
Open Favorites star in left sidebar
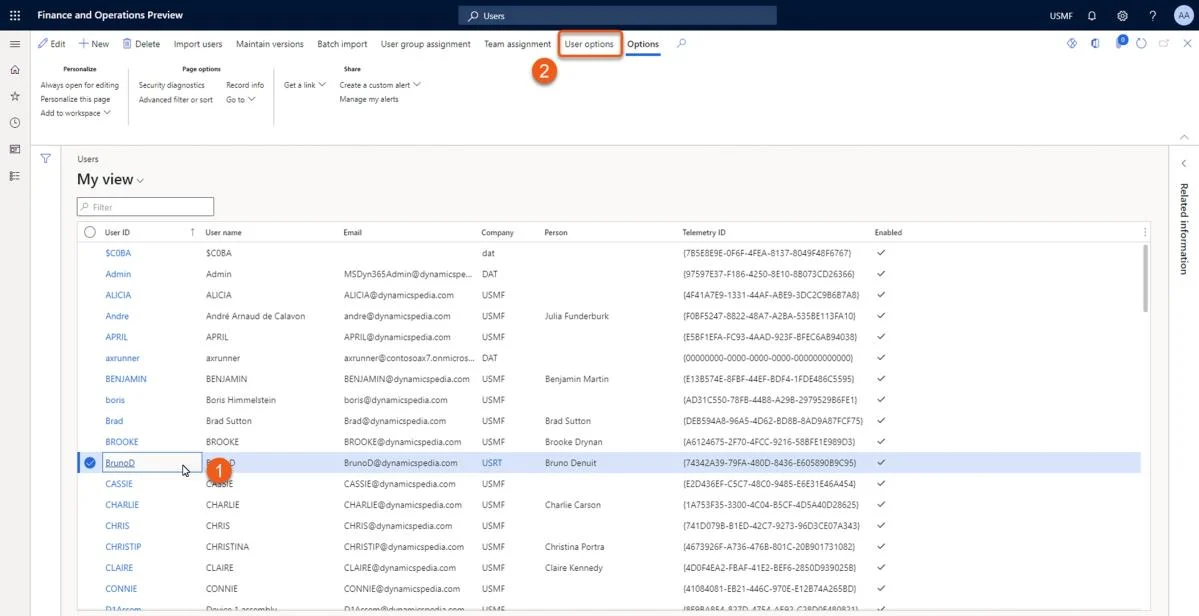pyautogui.click(x=15, y=96)
